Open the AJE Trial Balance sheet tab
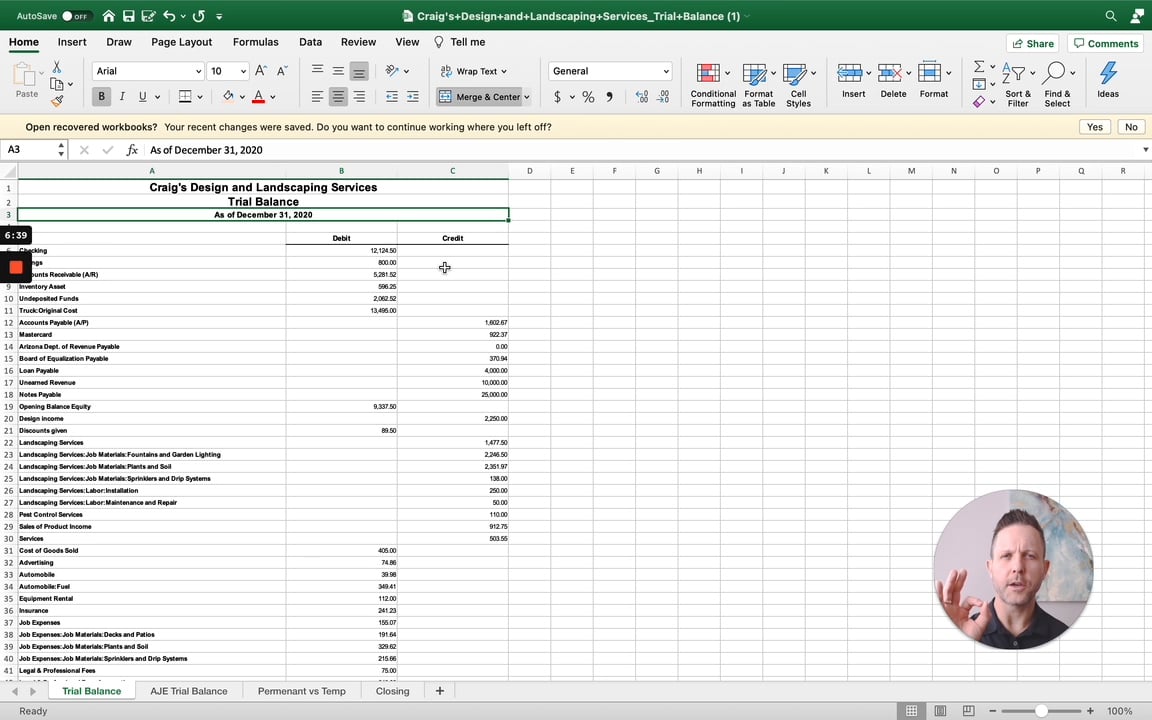Image resolution: width=1152 pixels, height=720 pixels. tap(189, 691)
